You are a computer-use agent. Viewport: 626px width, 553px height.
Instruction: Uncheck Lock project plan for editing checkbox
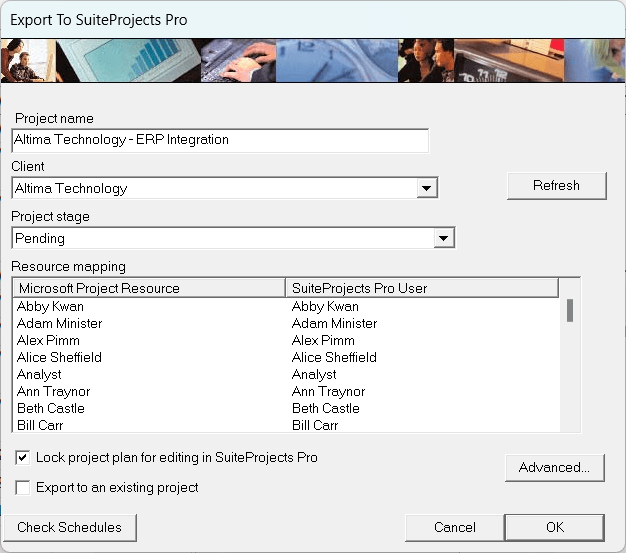(23, 458)
